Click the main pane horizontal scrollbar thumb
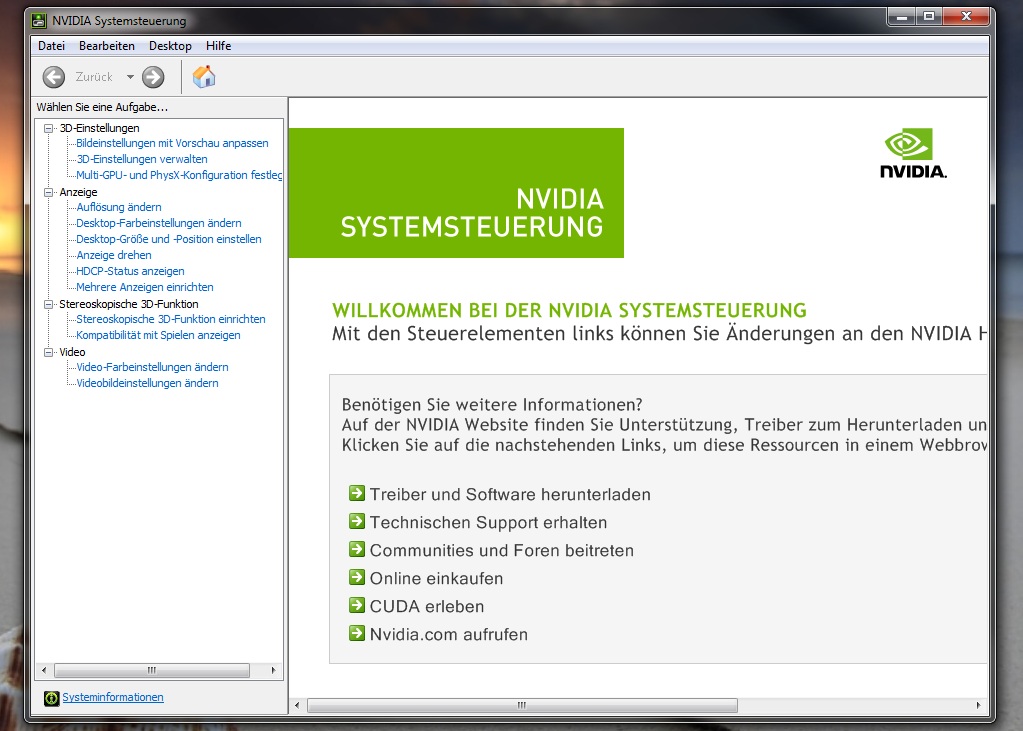This screenshot has width=1023, height=731. click(522, 705)
